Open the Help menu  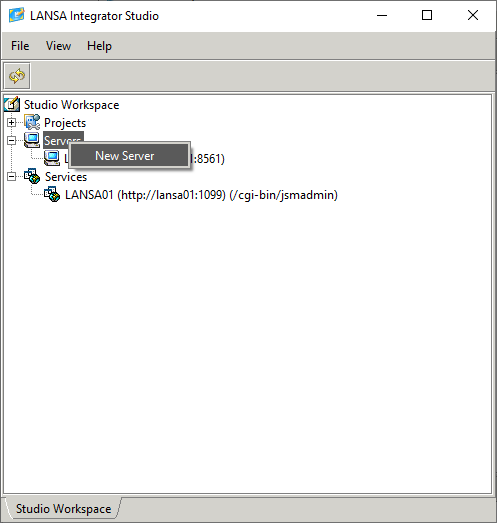[x=99, y=46]
